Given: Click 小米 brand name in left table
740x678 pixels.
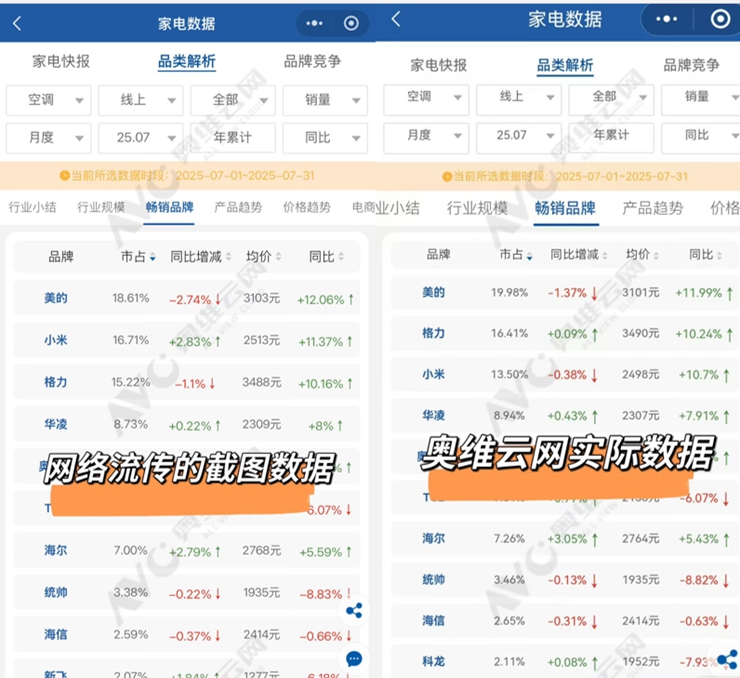Looking at the screenshot, I should [x=56, y=340].
